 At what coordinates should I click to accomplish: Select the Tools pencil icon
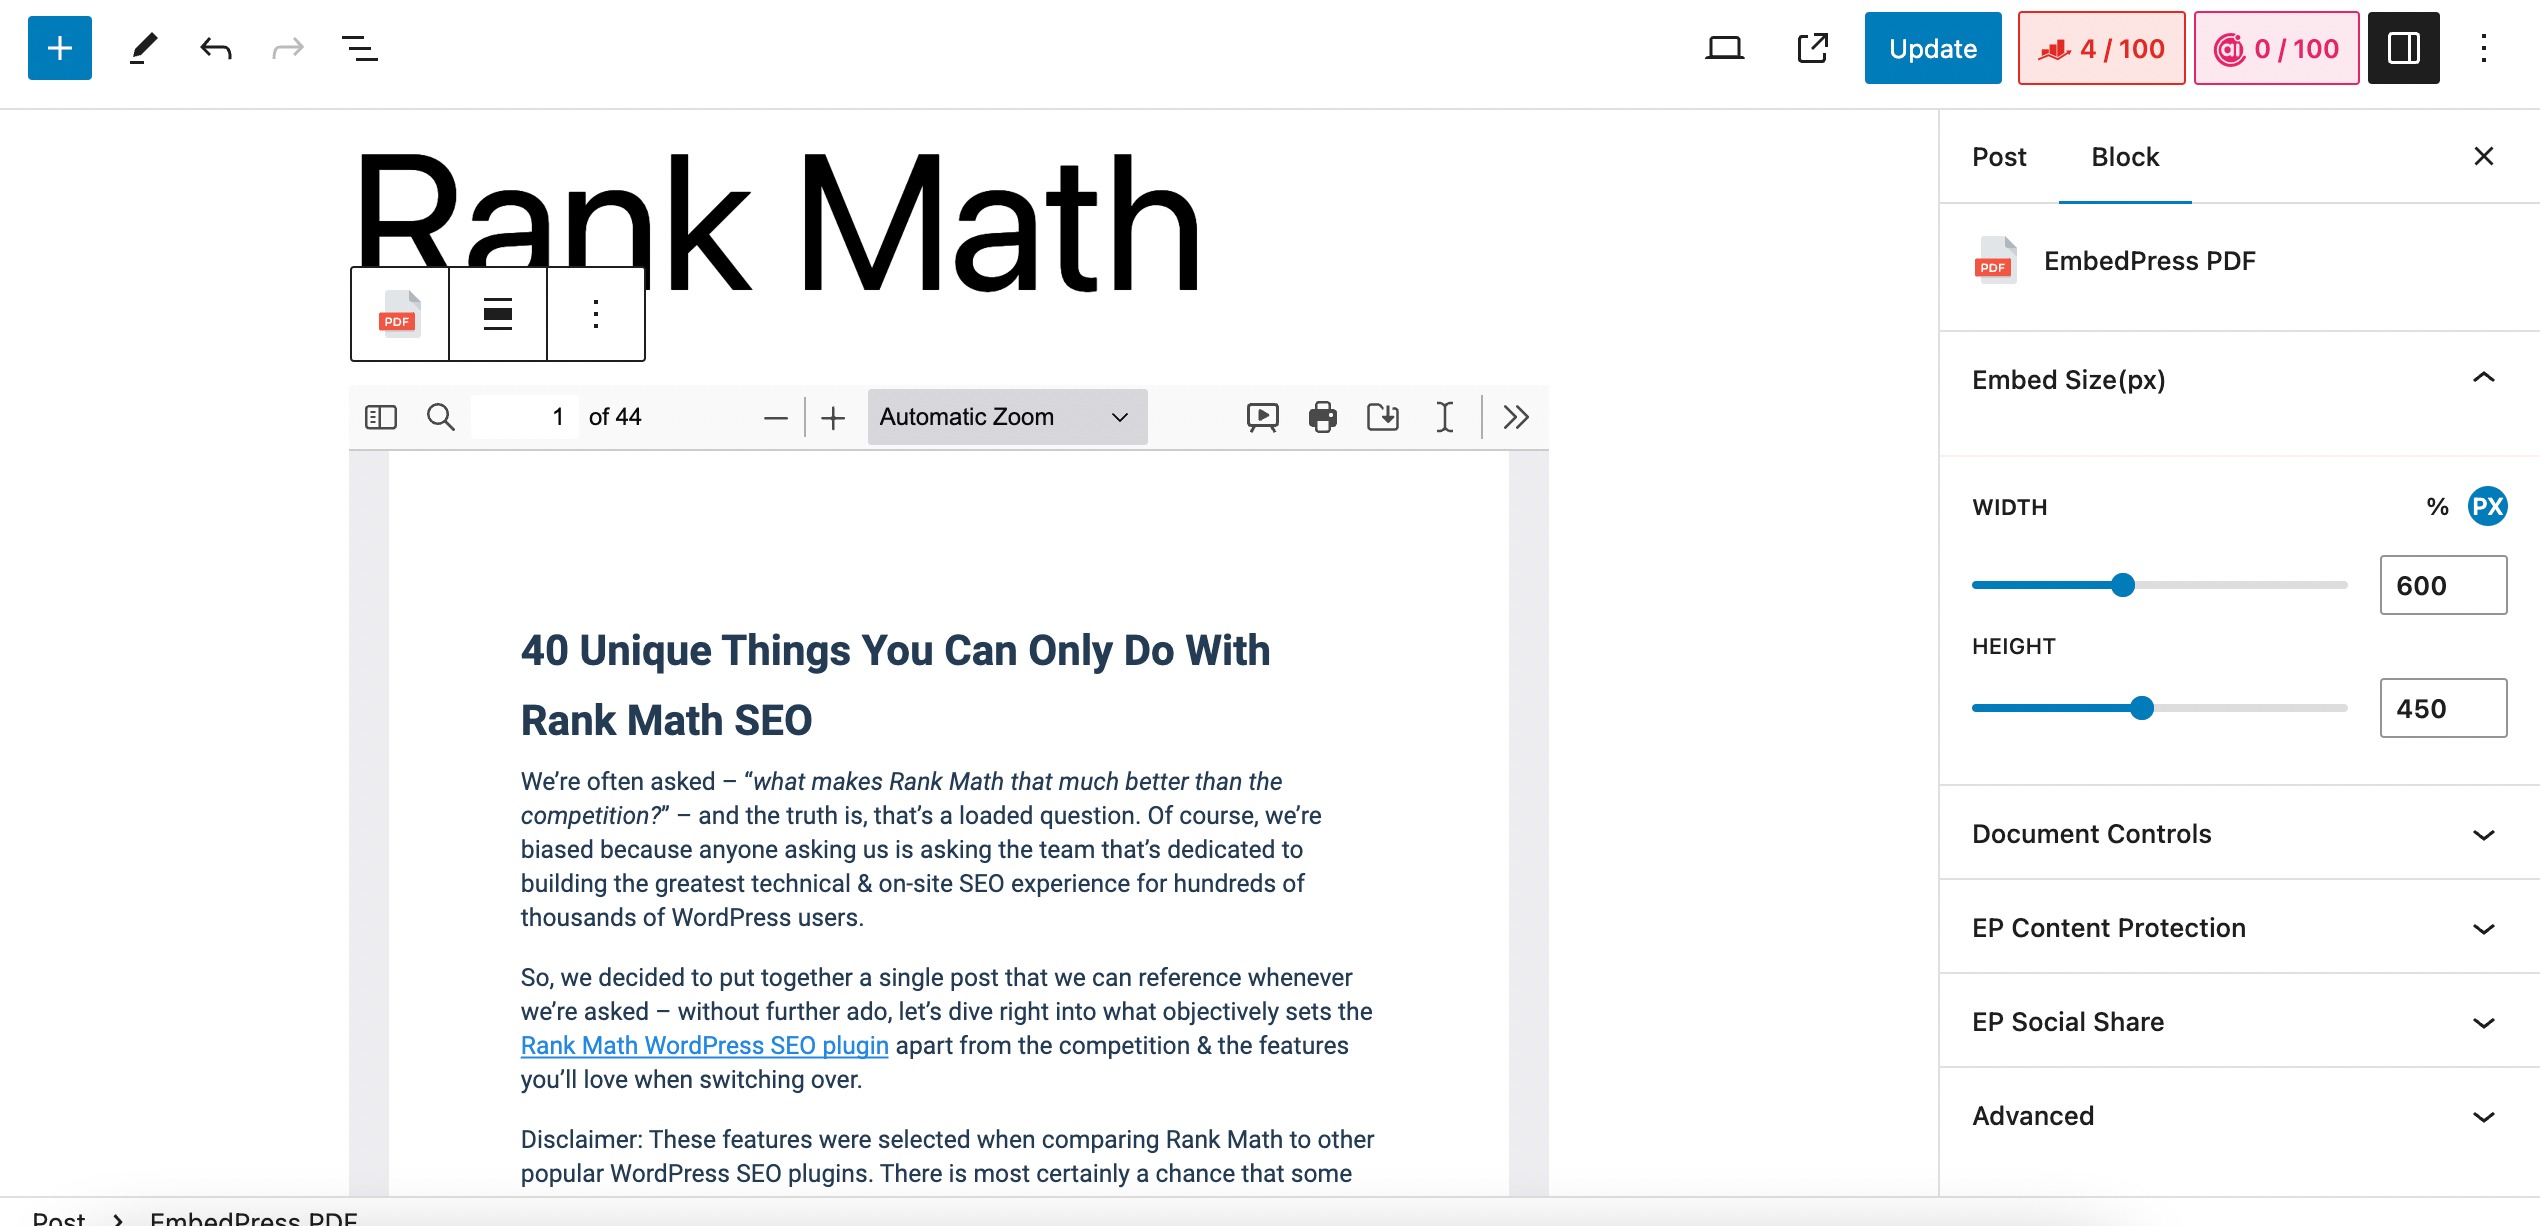pos(143,48)
